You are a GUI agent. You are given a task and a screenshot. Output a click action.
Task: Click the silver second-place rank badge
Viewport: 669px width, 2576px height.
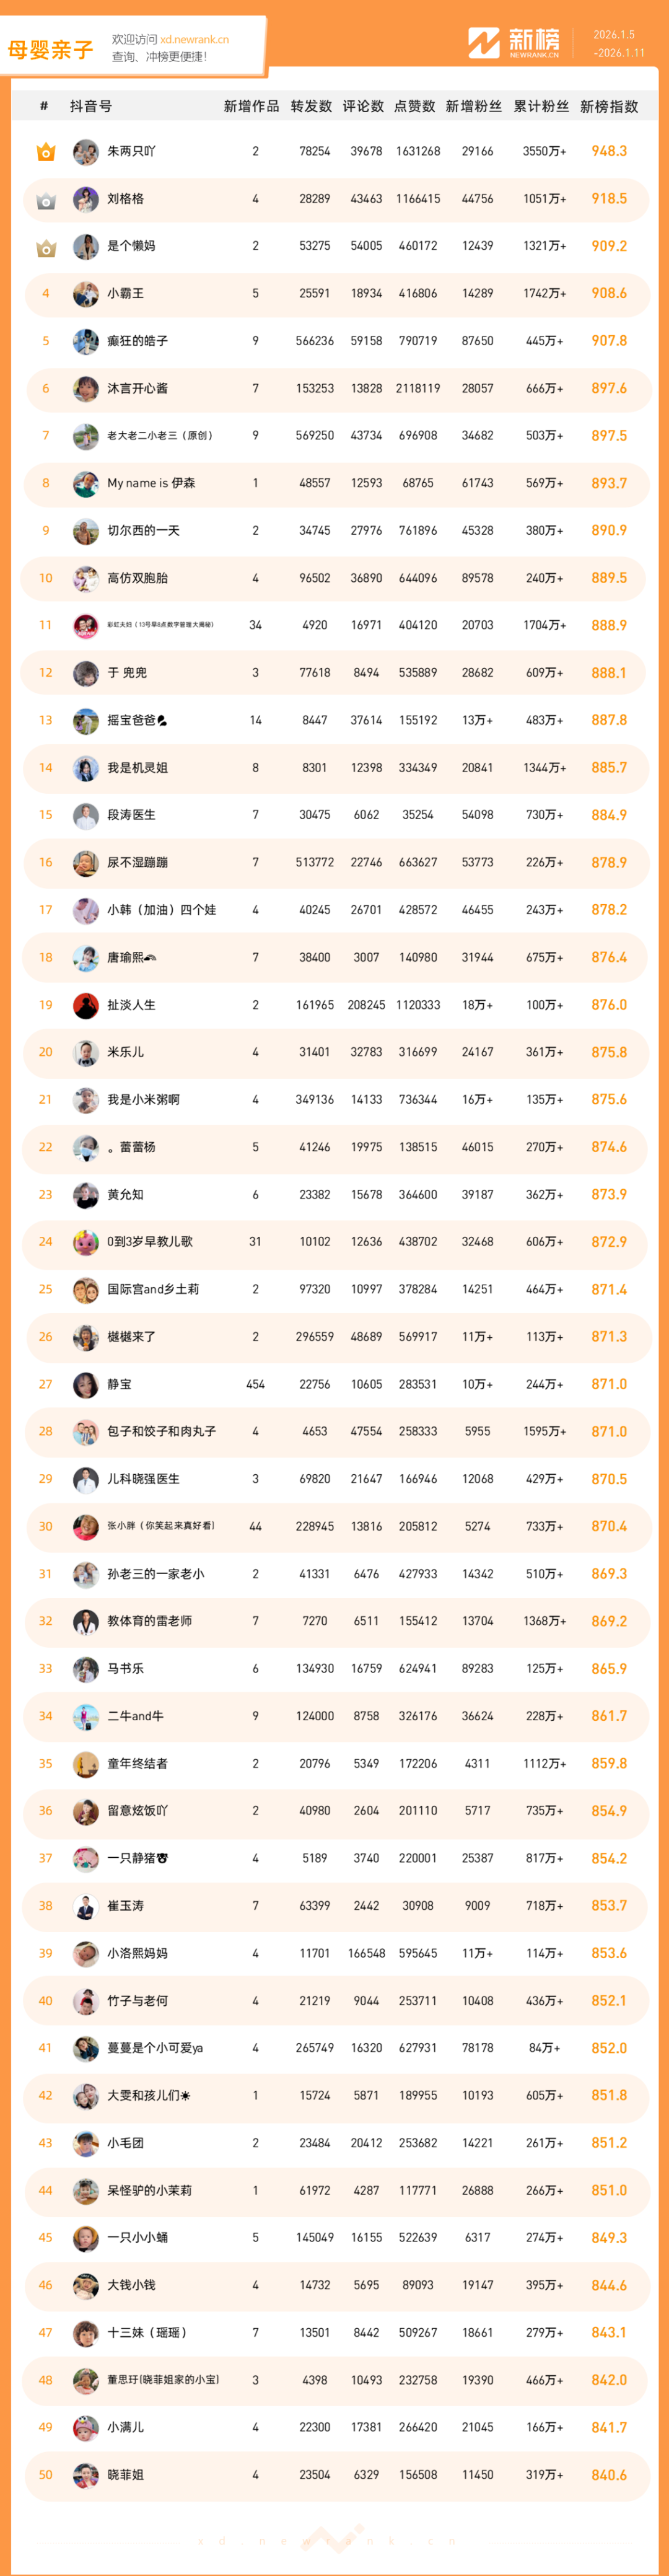tap(46, 200)
